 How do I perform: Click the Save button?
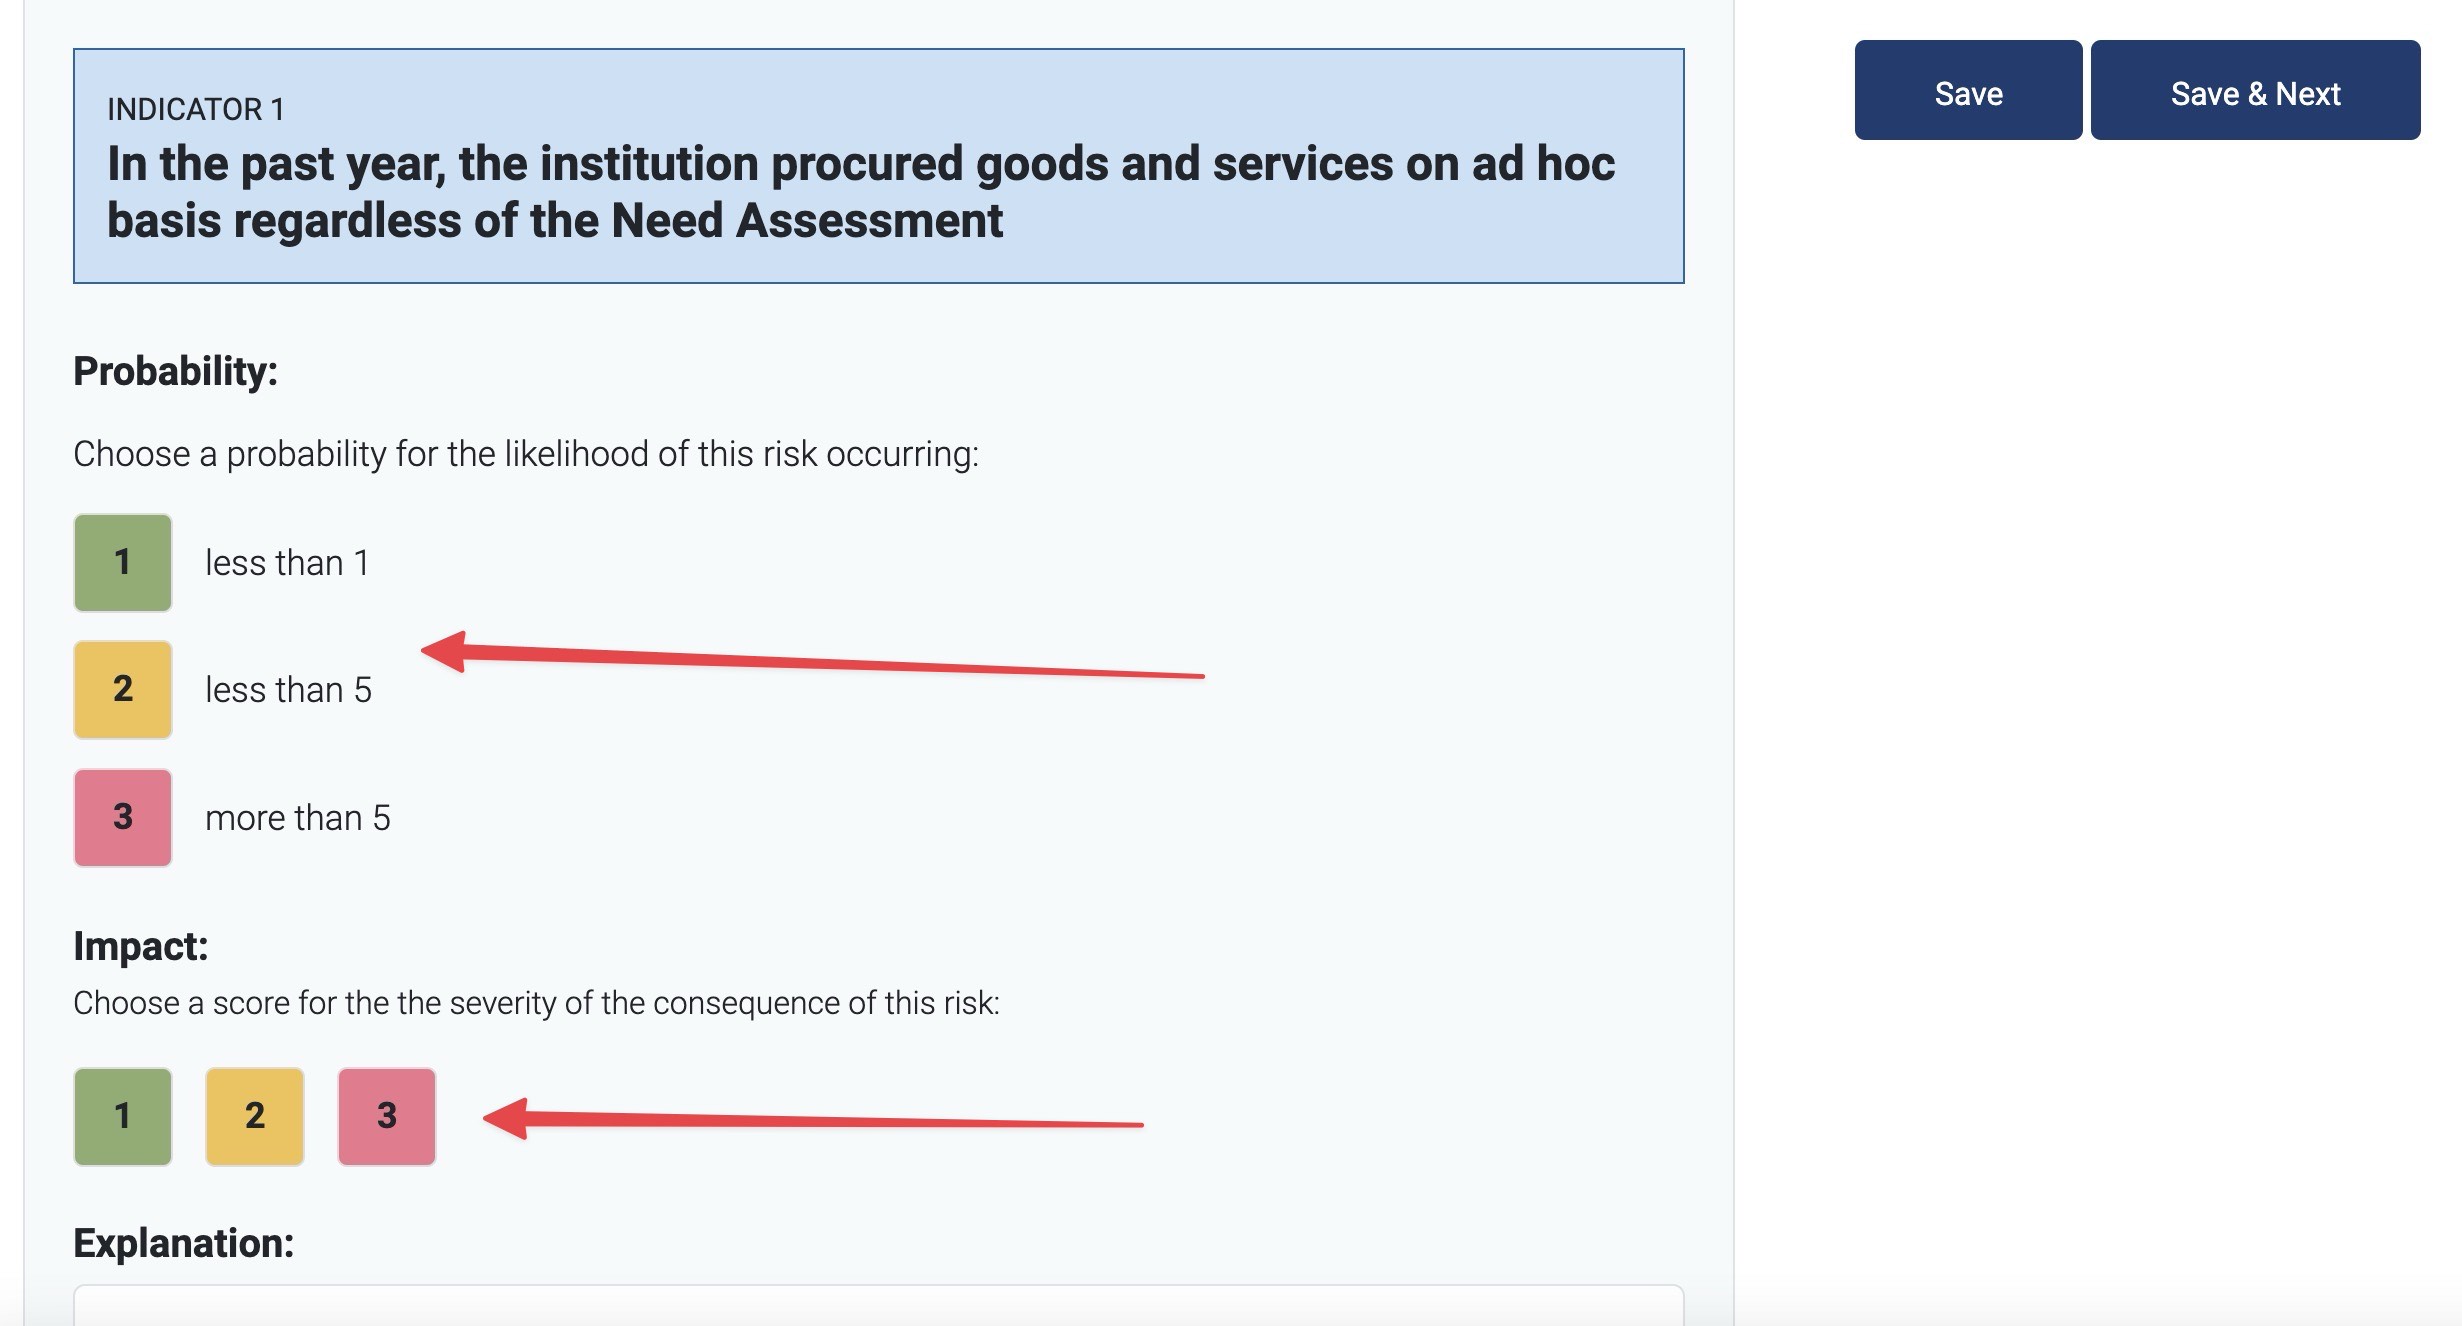tap(1967, 92)
